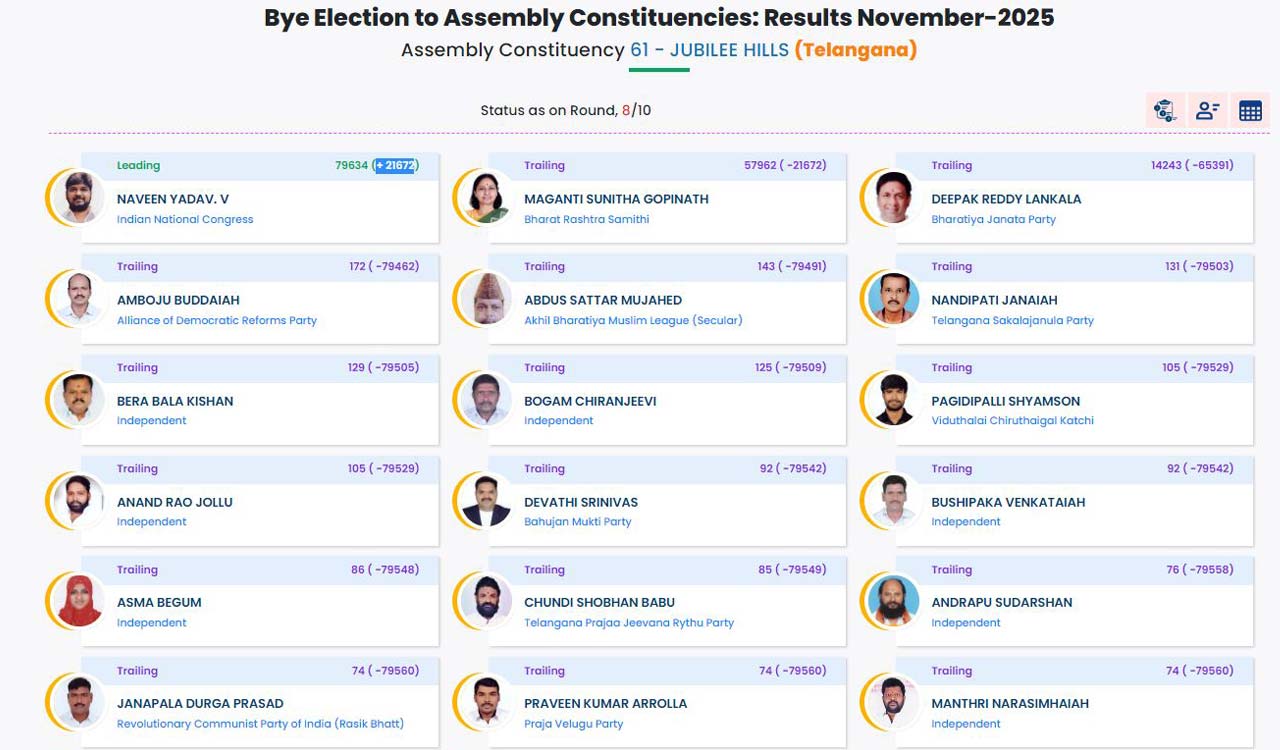Click the Trailing label on Deepak Reddy's card
This screenshot has width=1280, height=750.
(952, 165)
